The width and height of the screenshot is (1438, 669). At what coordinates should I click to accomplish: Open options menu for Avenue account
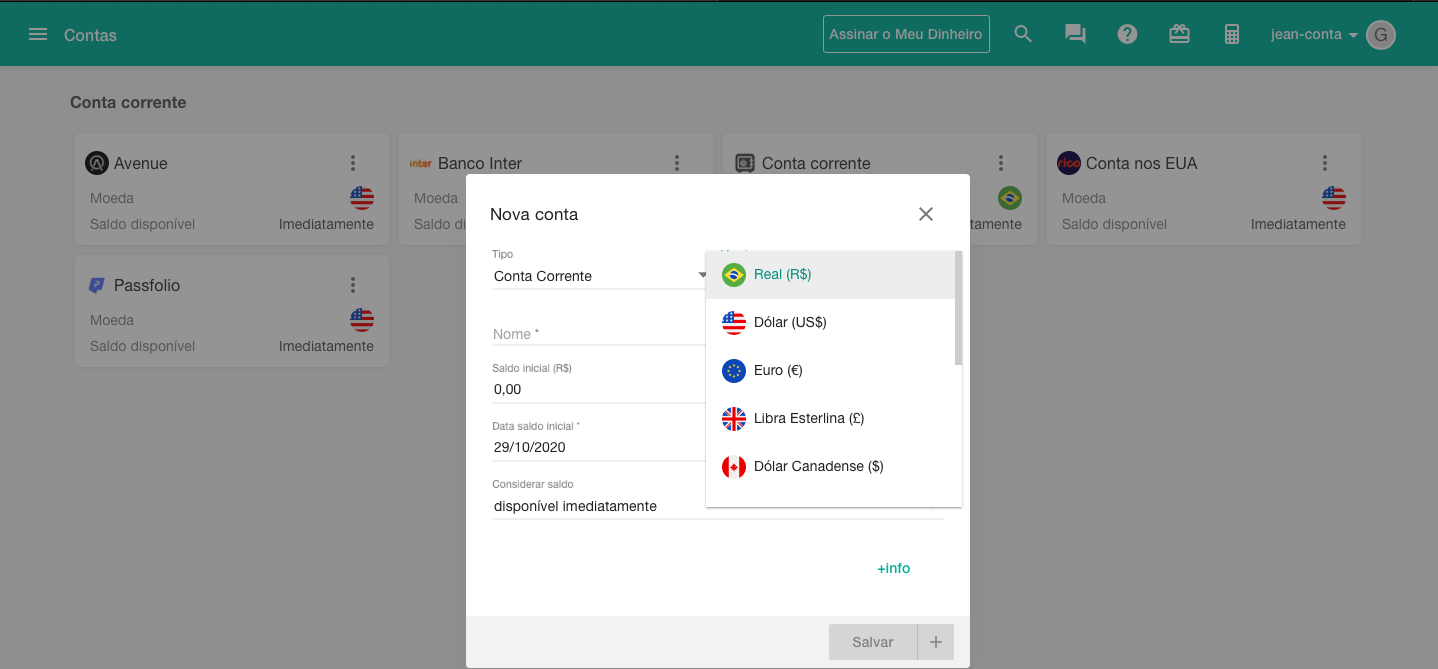coord(353,163)
